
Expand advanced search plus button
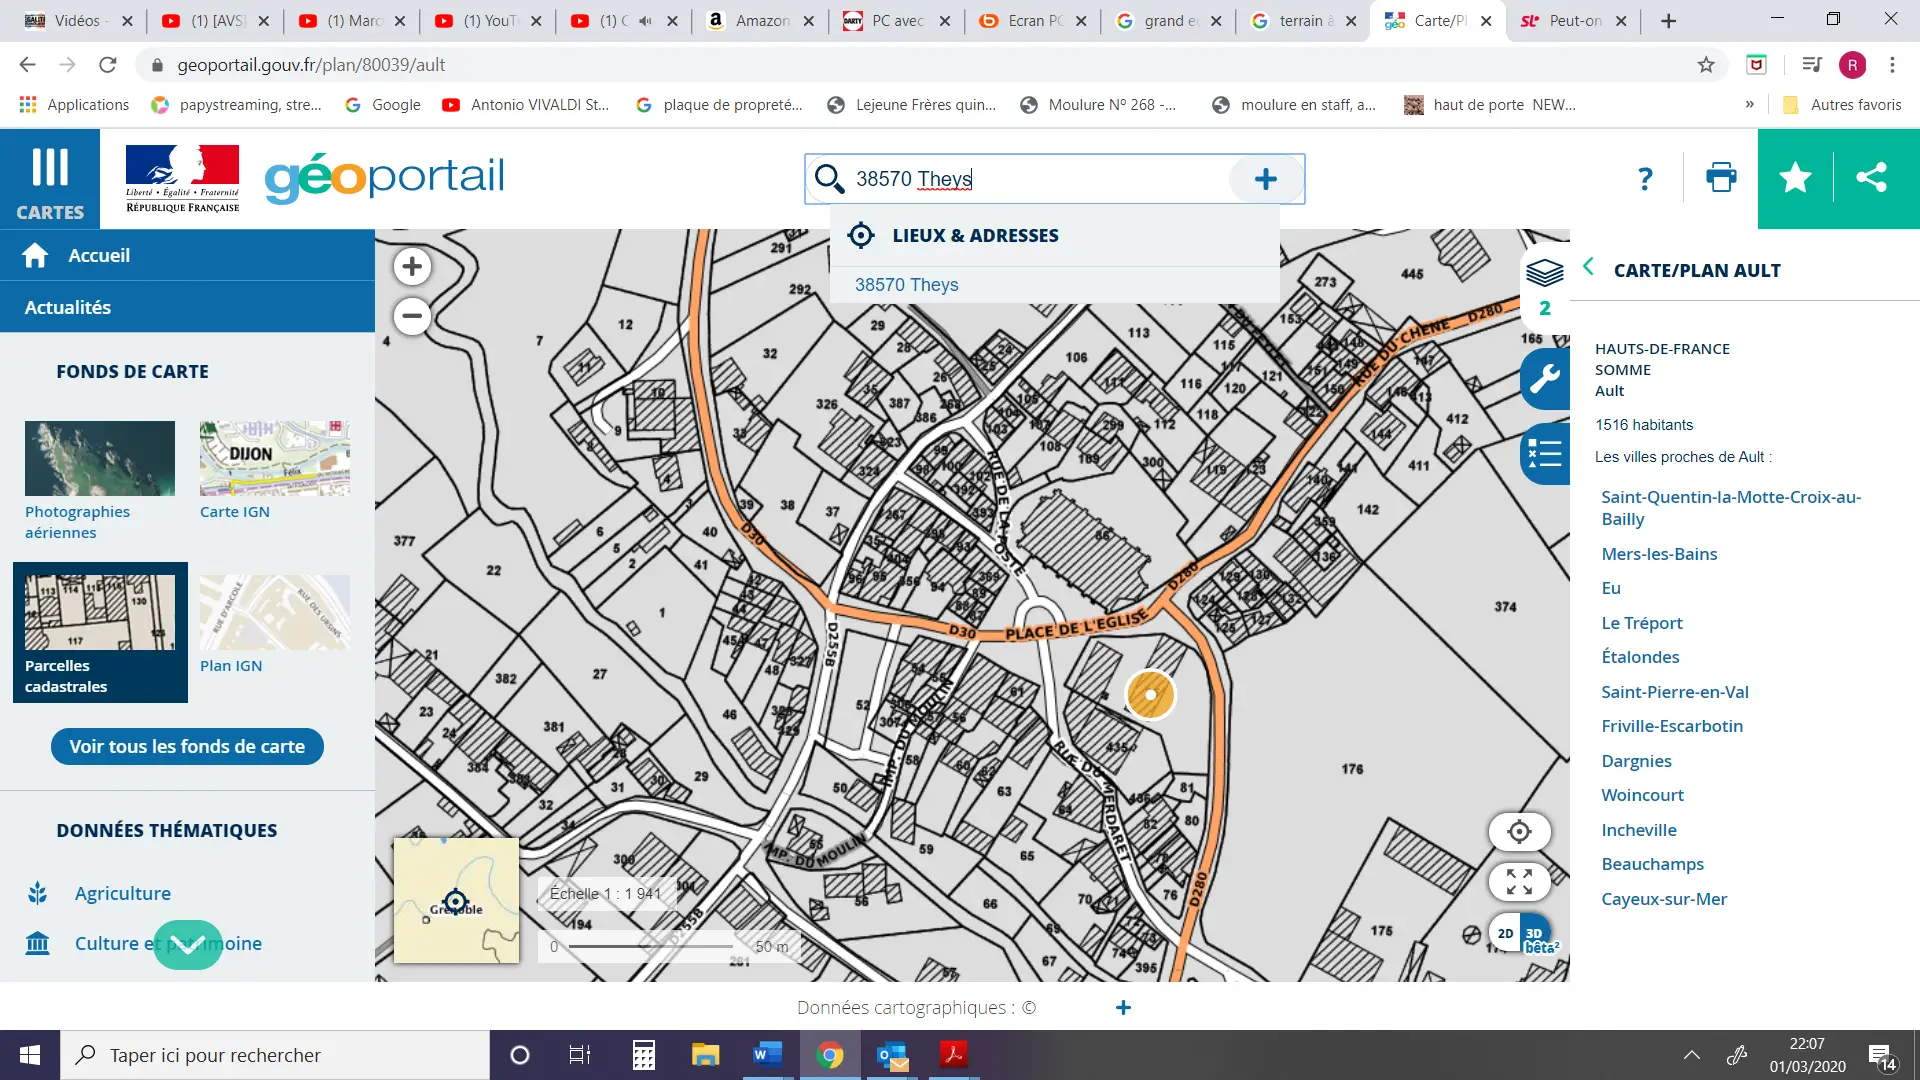[x=1265, y=179]
